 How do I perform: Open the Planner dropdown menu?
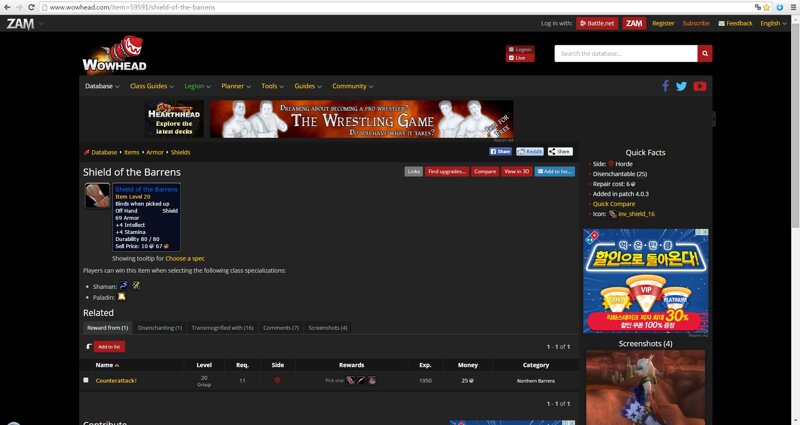pyautogui.click(x=236, y=86)
